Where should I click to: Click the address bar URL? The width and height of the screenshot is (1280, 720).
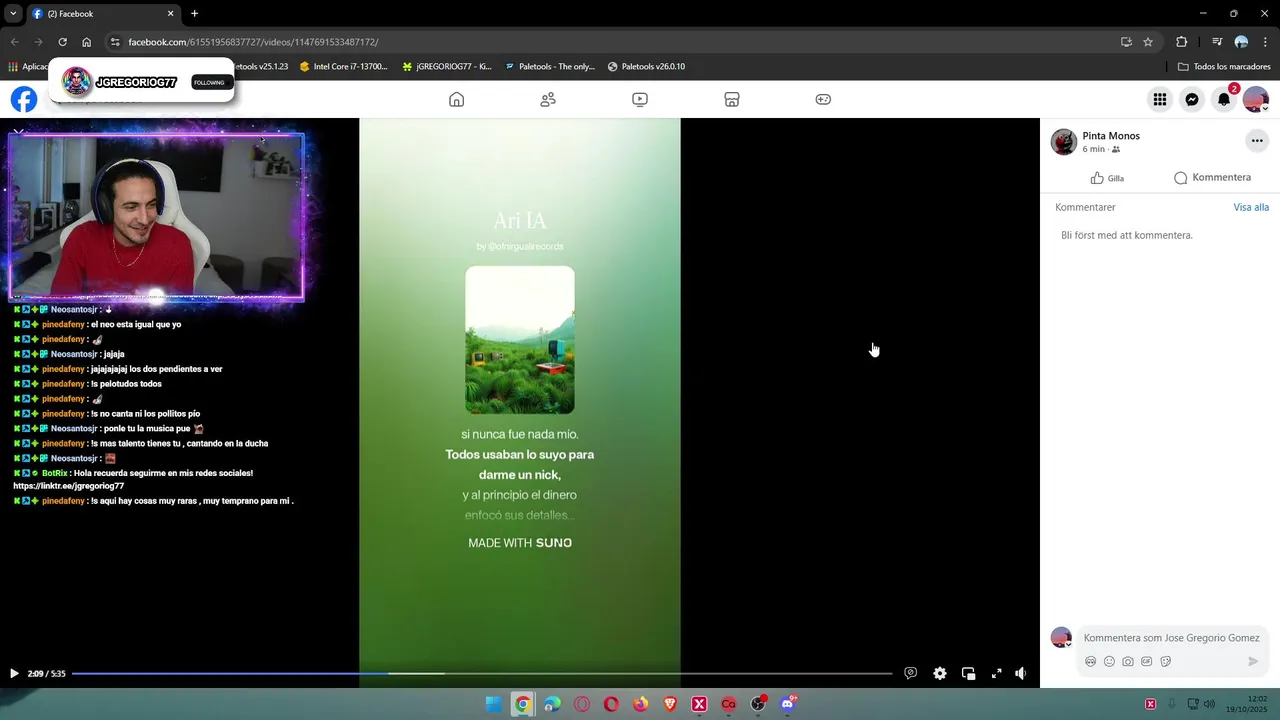pyautogui.click(x=253, y=42)
